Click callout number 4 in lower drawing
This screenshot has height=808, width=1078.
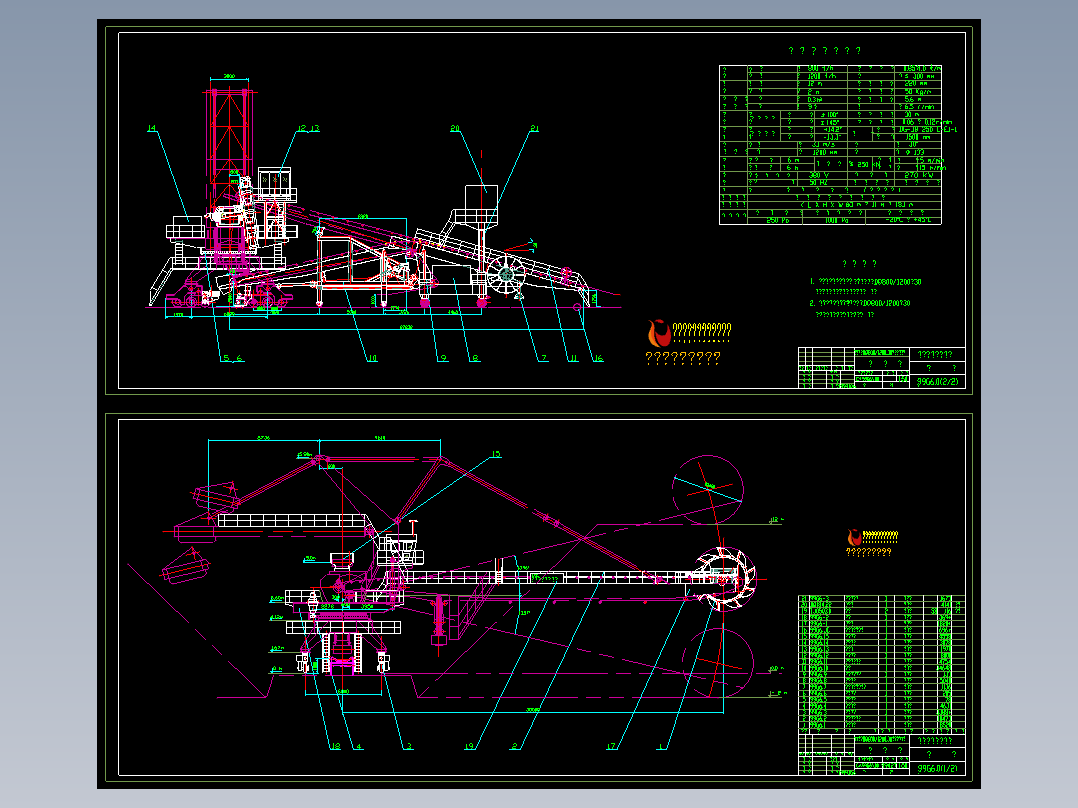pos(358,746)
